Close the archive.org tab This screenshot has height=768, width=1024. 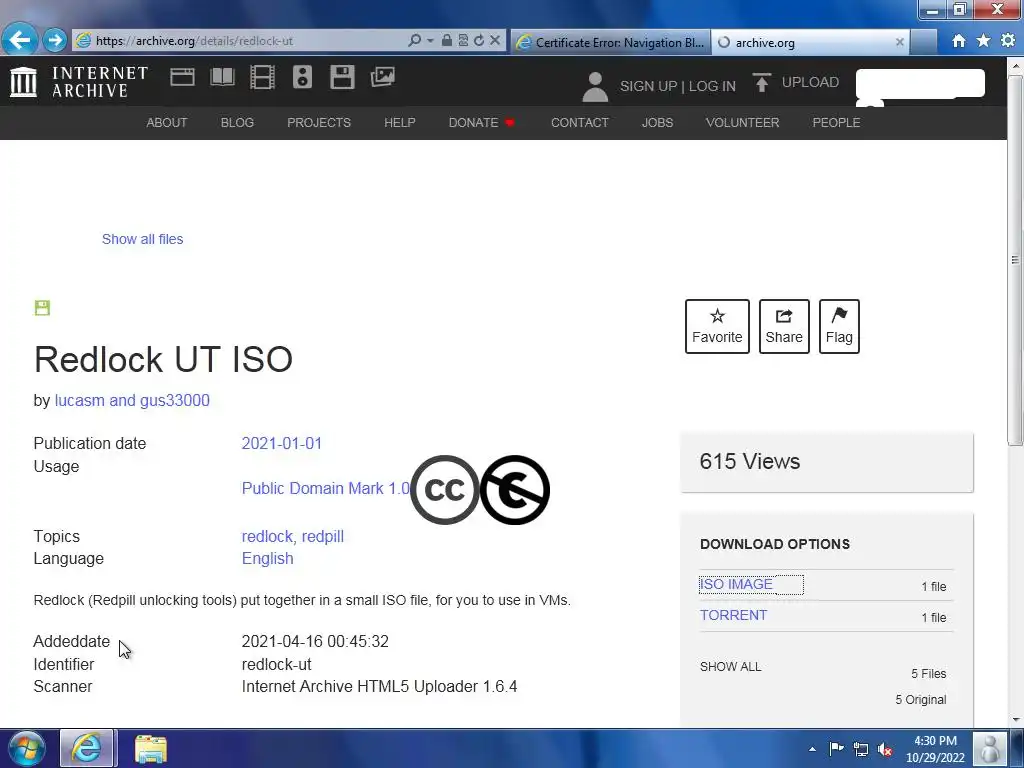pyautogui.click(x=899, y=42)
